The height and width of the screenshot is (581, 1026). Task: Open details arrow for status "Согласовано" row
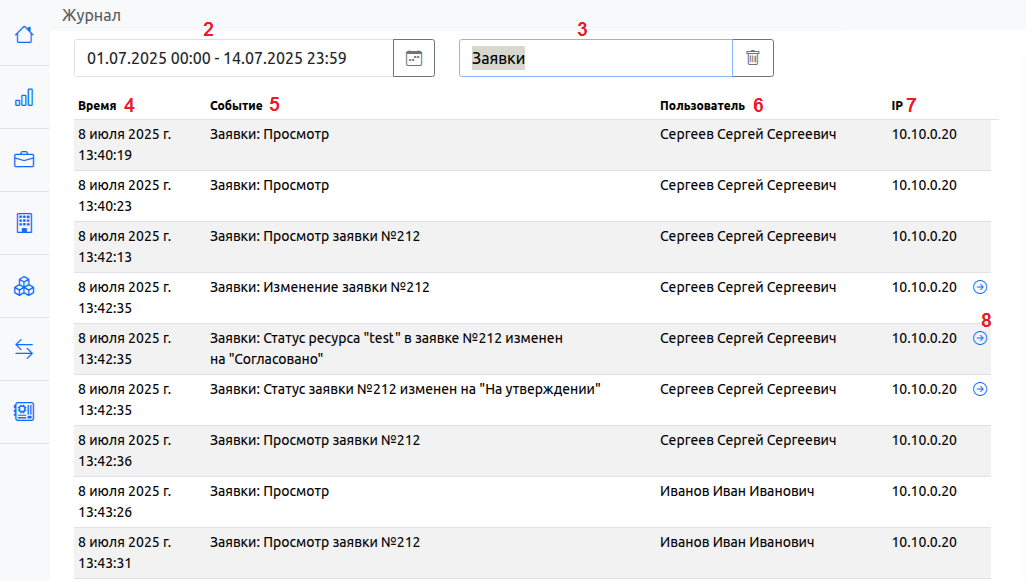point(980,338)
